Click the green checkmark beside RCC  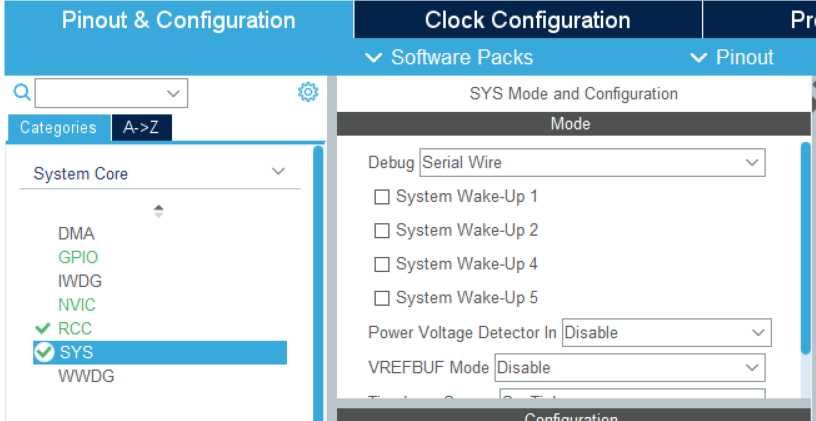(42, 328)
